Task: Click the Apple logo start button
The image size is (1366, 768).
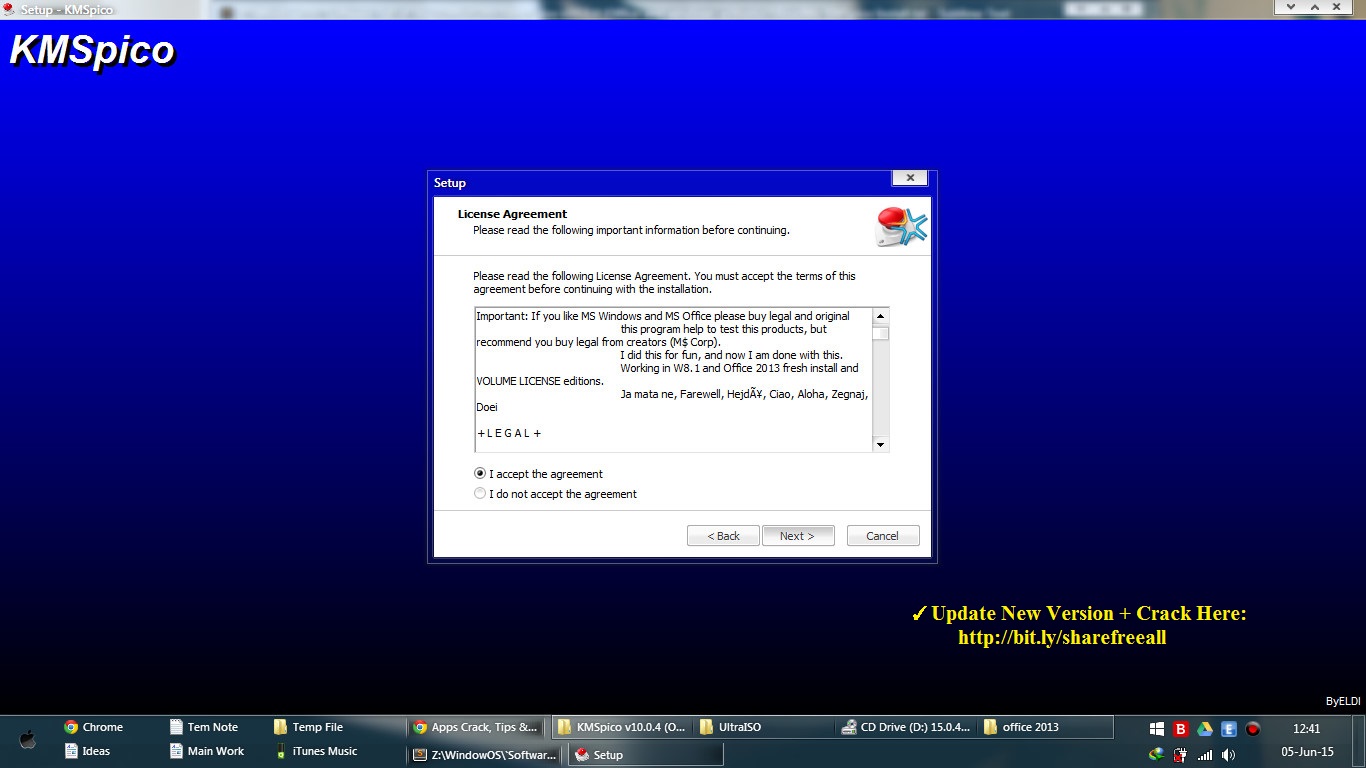Action: tap(28, 739)
